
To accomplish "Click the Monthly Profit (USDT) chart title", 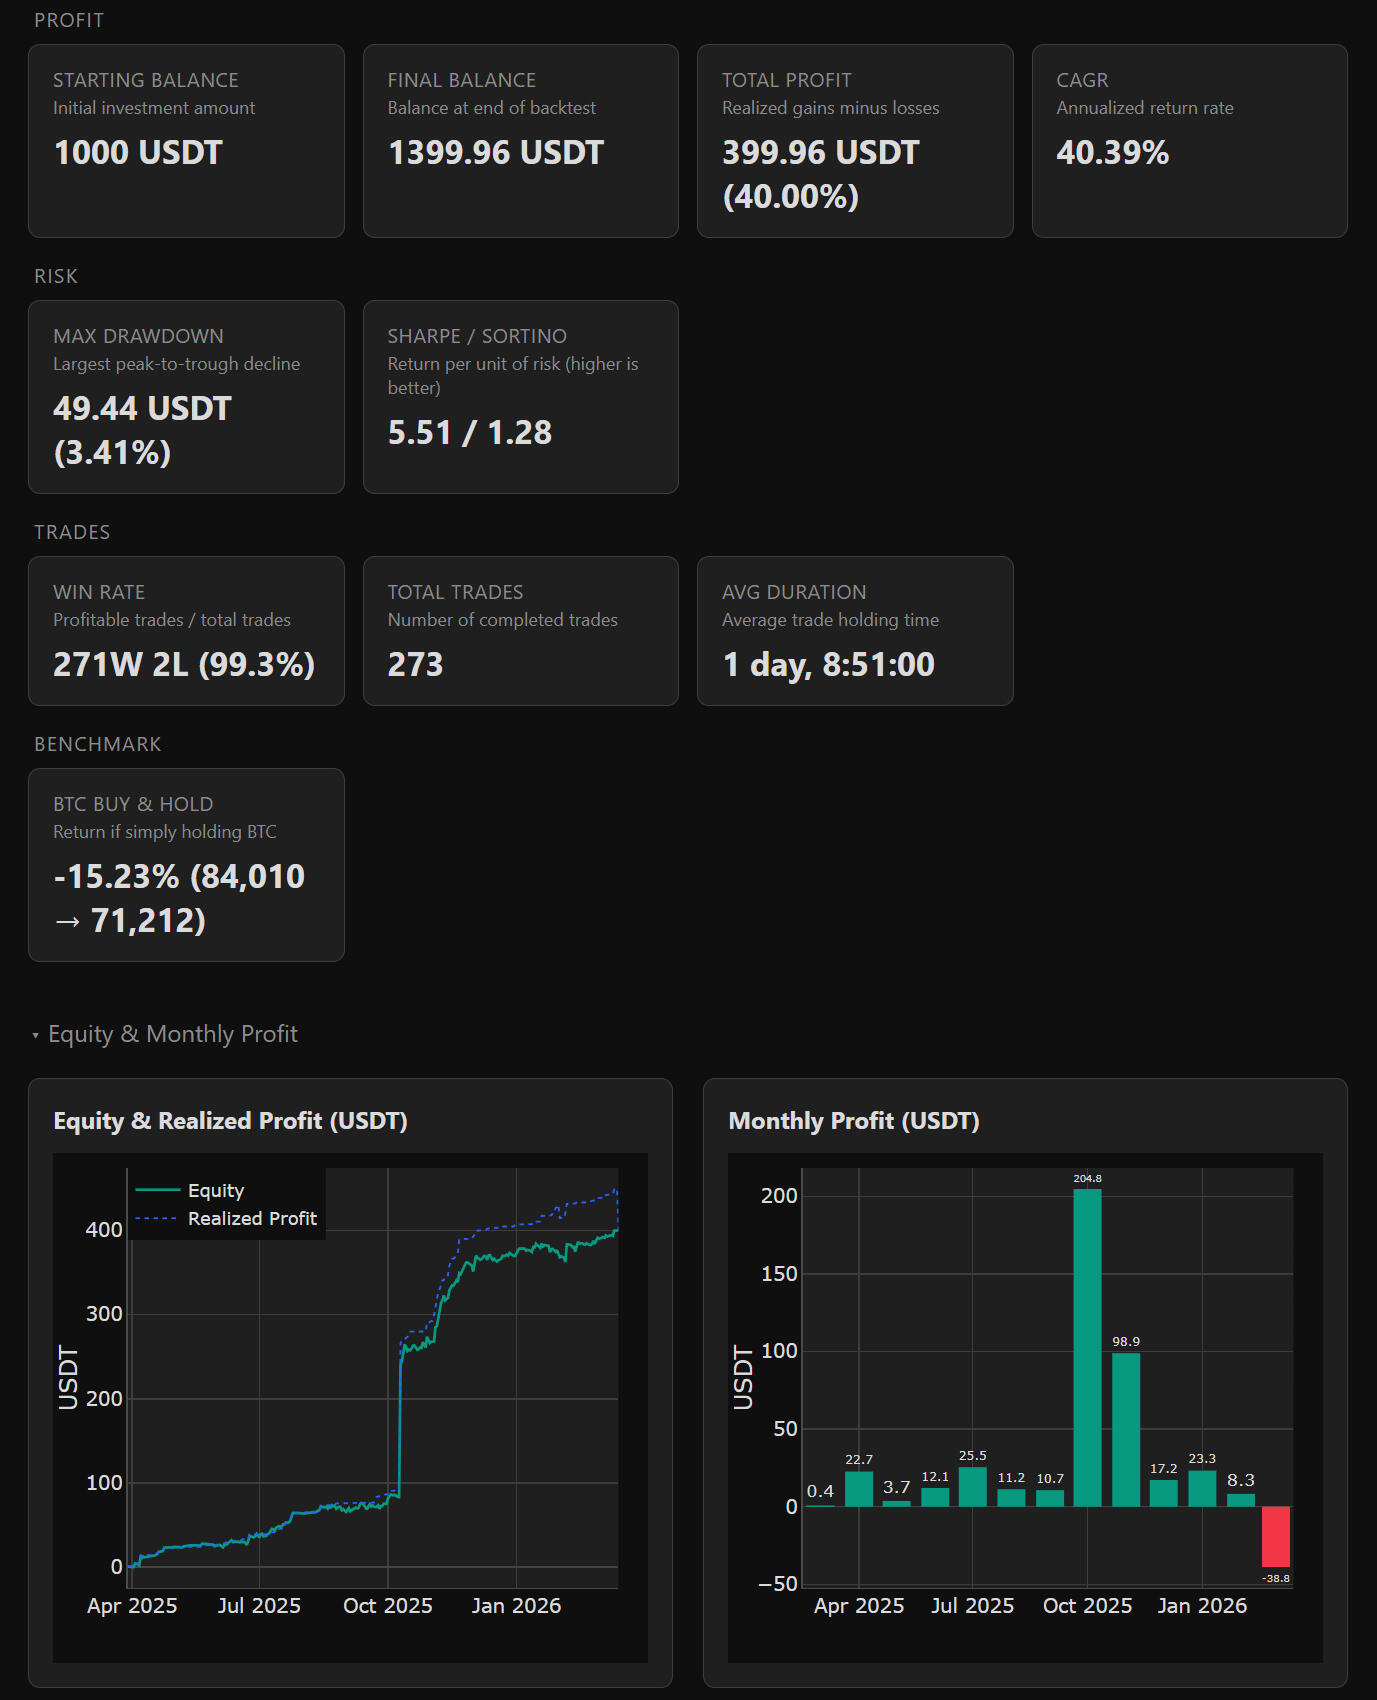I will (853, 1121).
